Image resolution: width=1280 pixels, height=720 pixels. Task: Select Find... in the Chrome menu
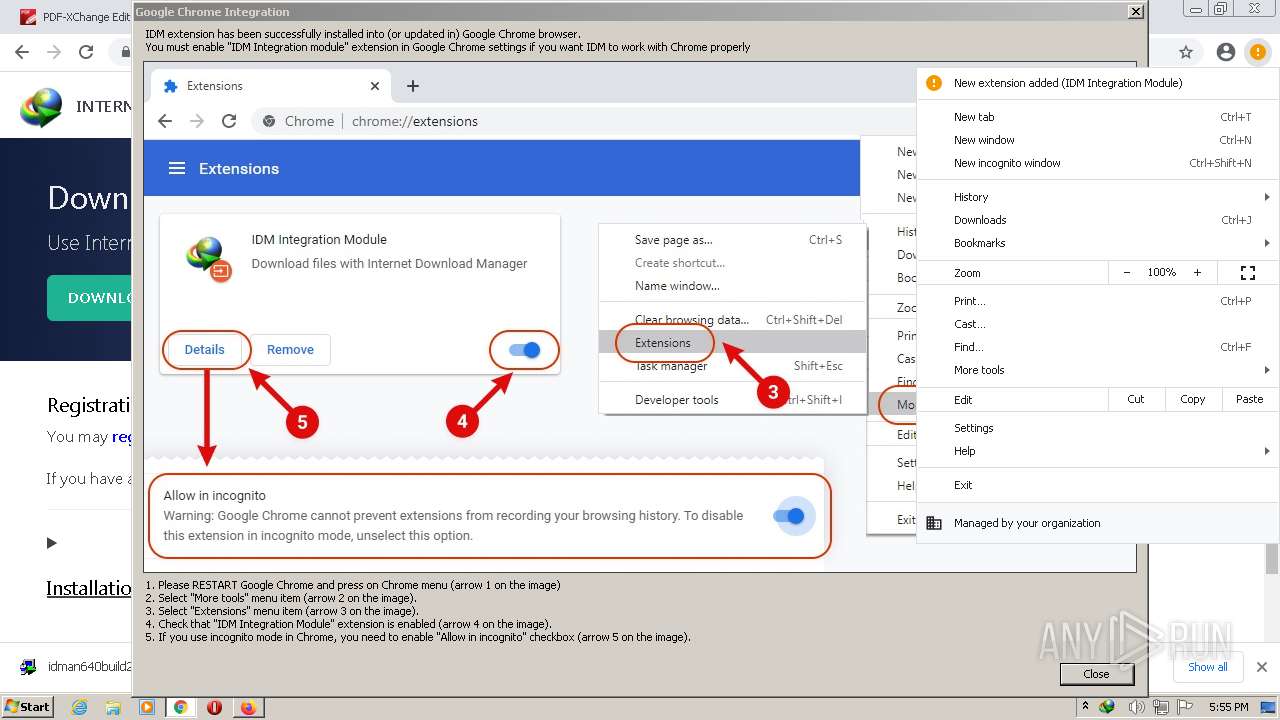pyautogui.click(x=1098, y=347)
